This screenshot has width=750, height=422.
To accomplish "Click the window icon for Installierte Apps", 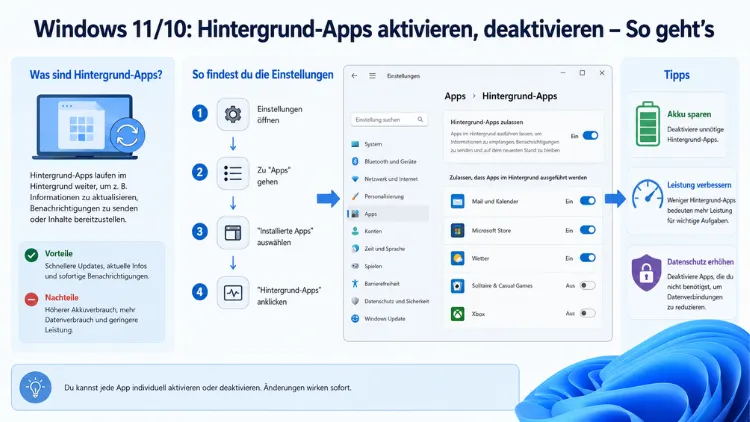I will pos(233,233).
